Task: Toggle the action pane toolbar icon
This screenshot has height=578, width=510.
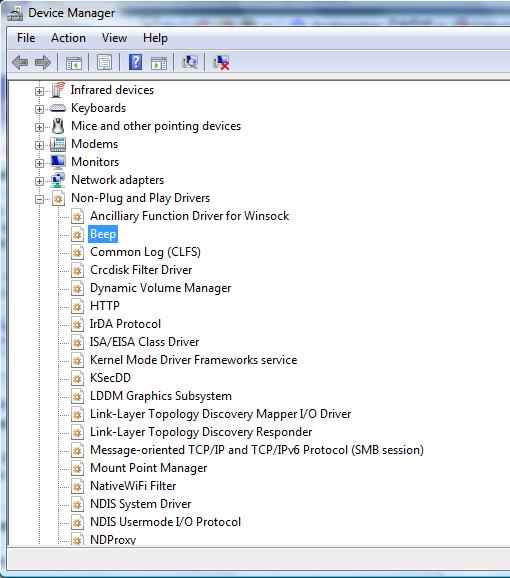Action: (x=159, y=63)
